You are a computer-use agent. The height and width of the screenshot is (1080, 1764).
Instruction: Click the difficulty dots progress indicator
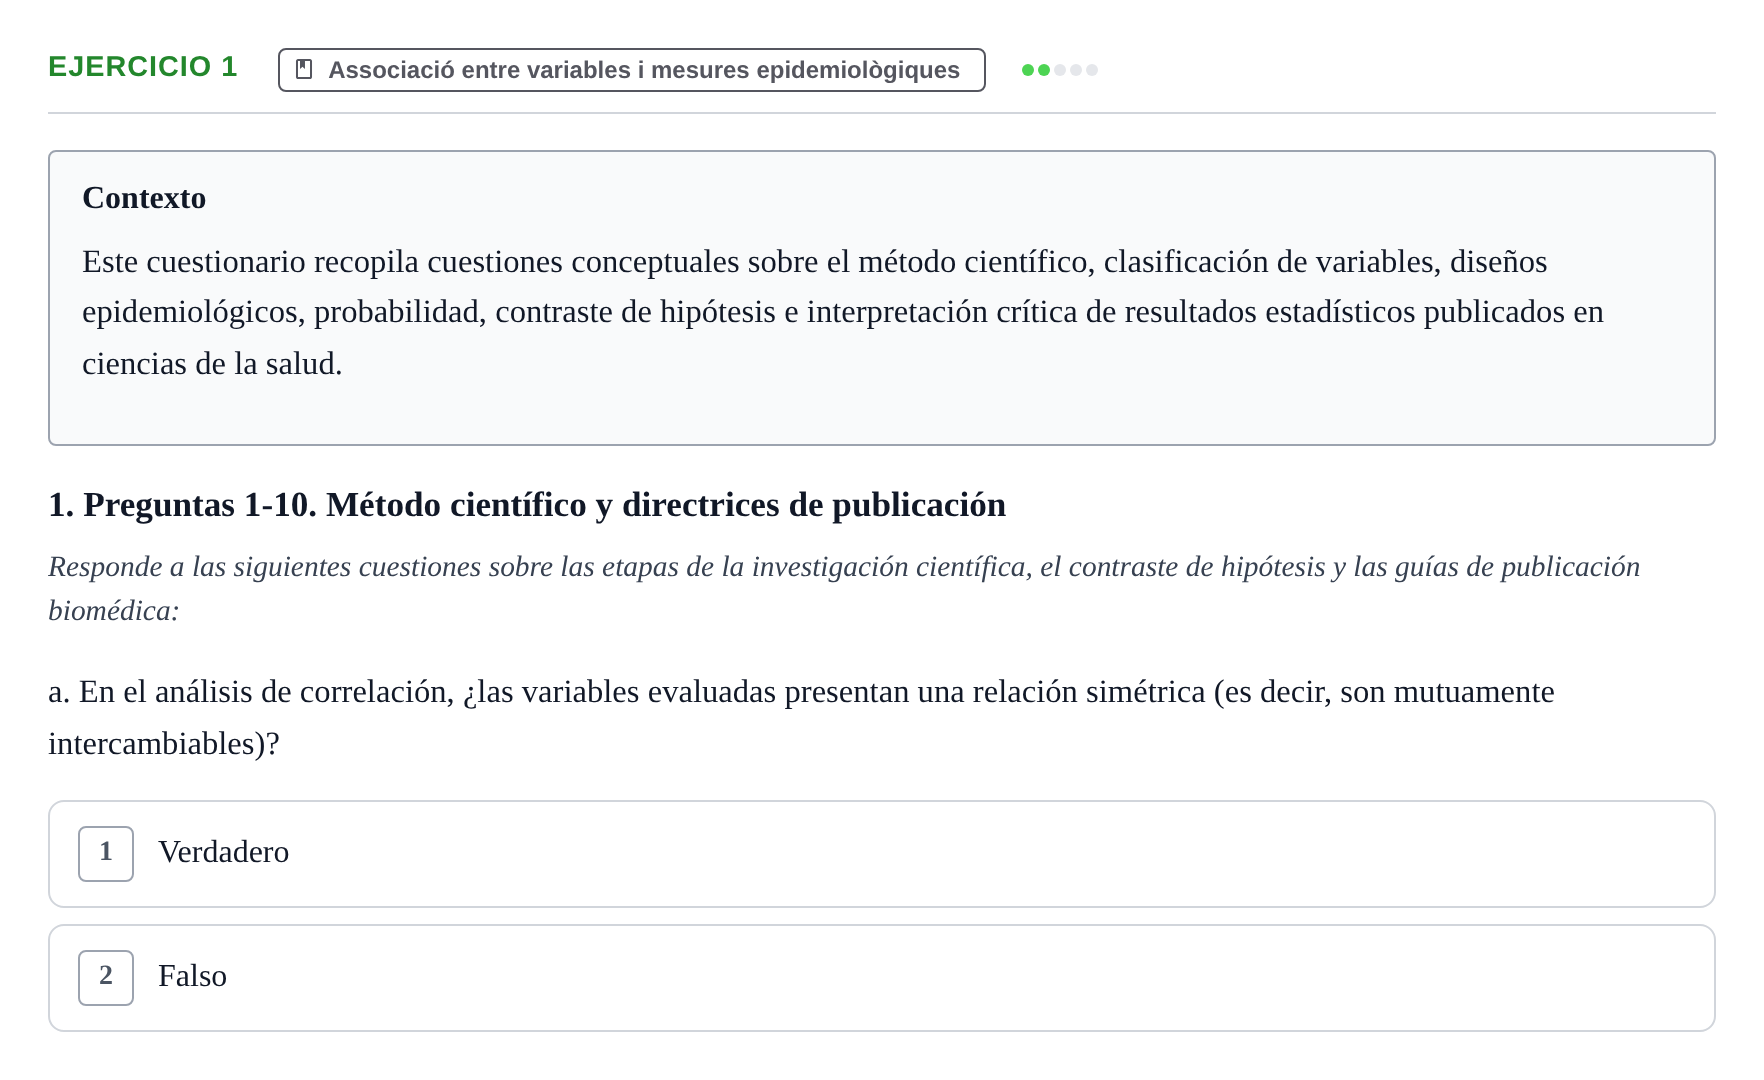pyautogui.click(x=1059, y=70)
